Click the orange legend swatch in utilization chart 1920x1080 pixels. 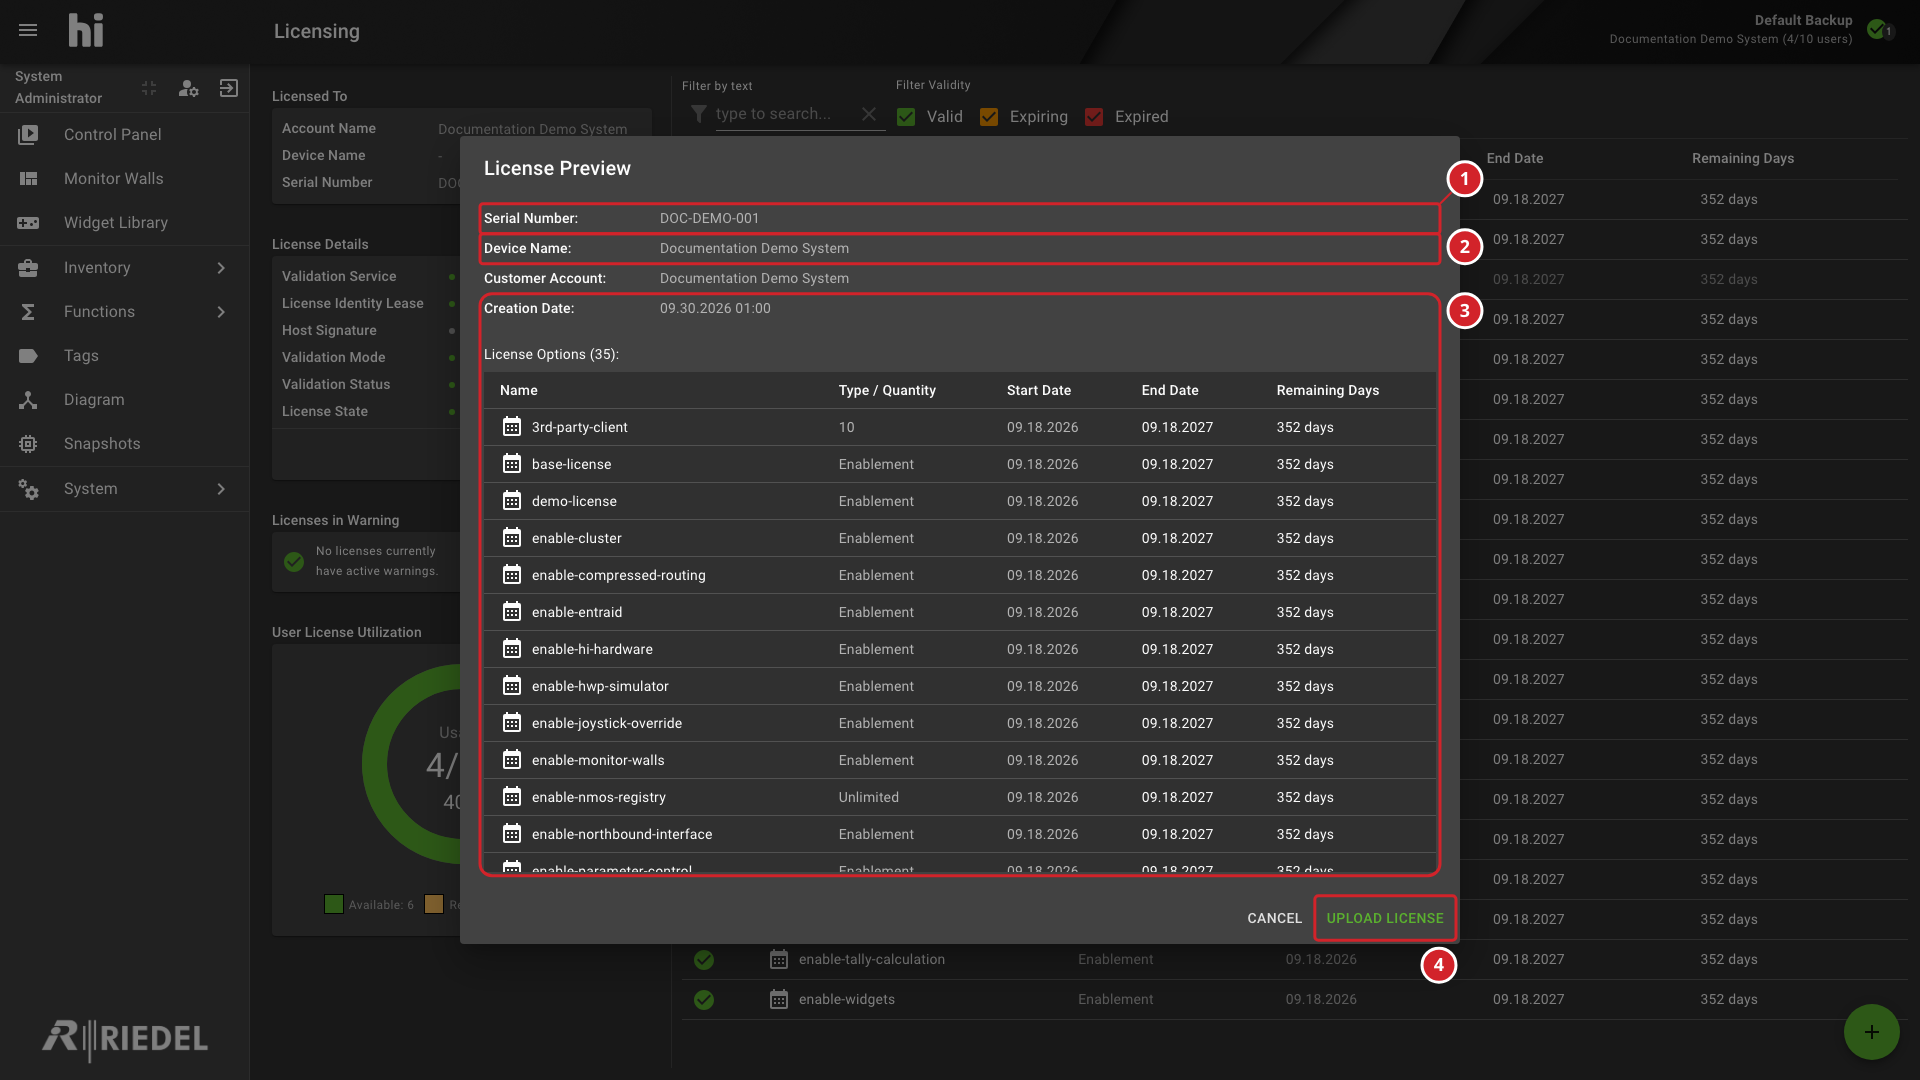click(434, 904)
